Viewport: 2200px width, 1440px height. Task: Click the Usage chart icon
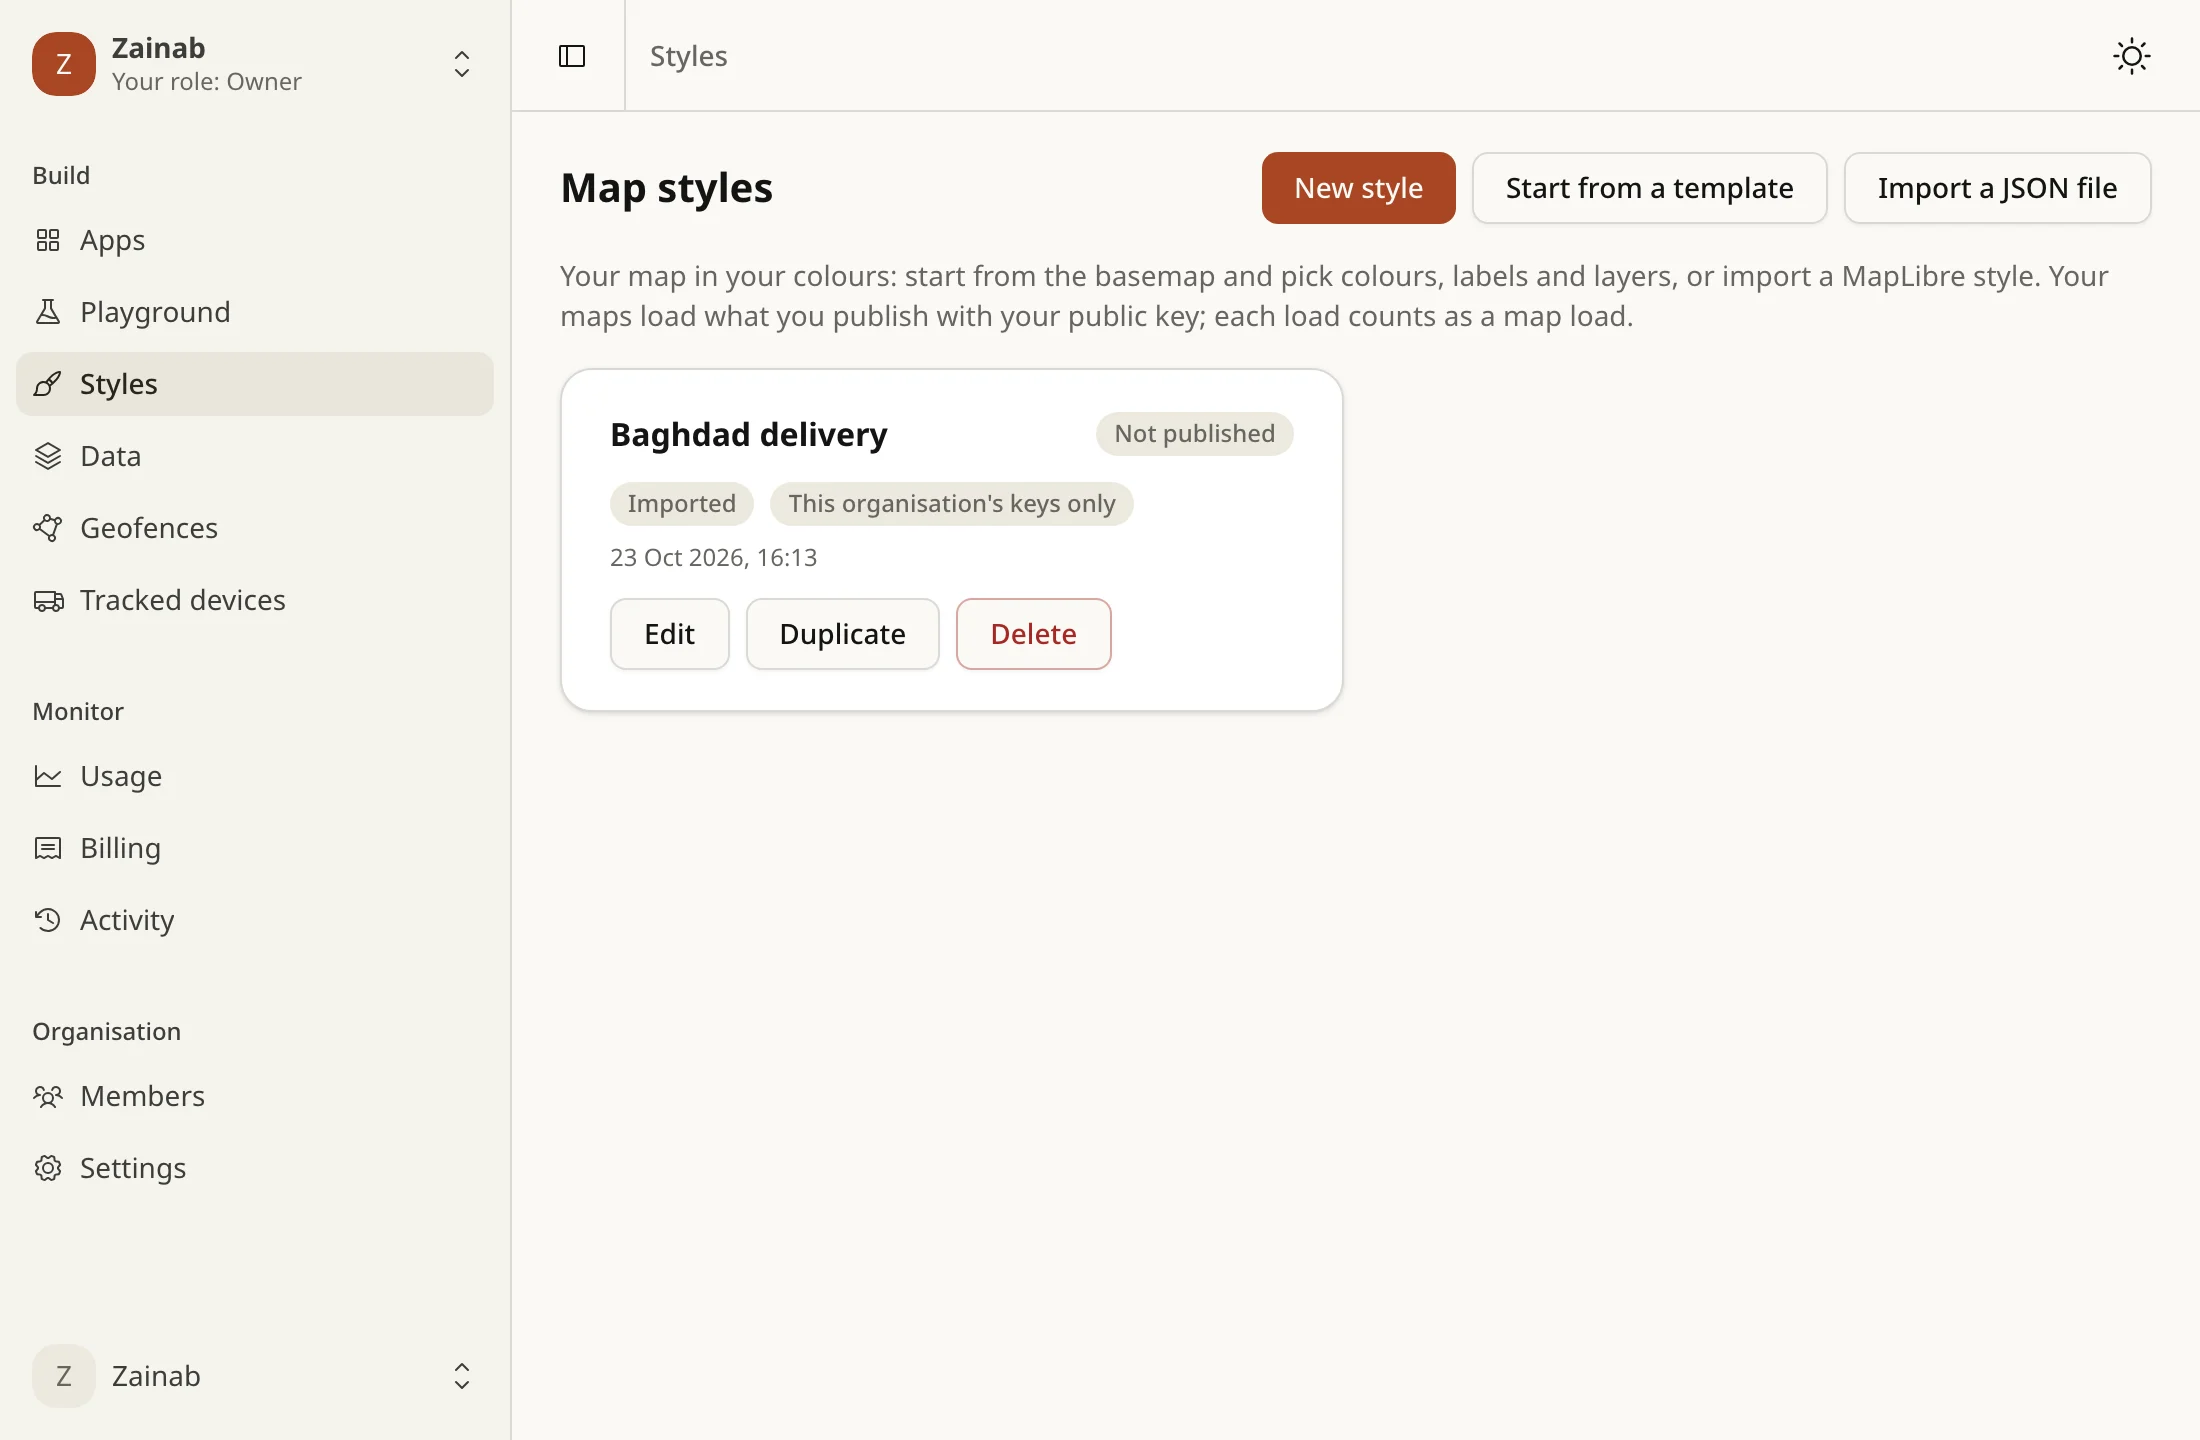coord(48,776)
